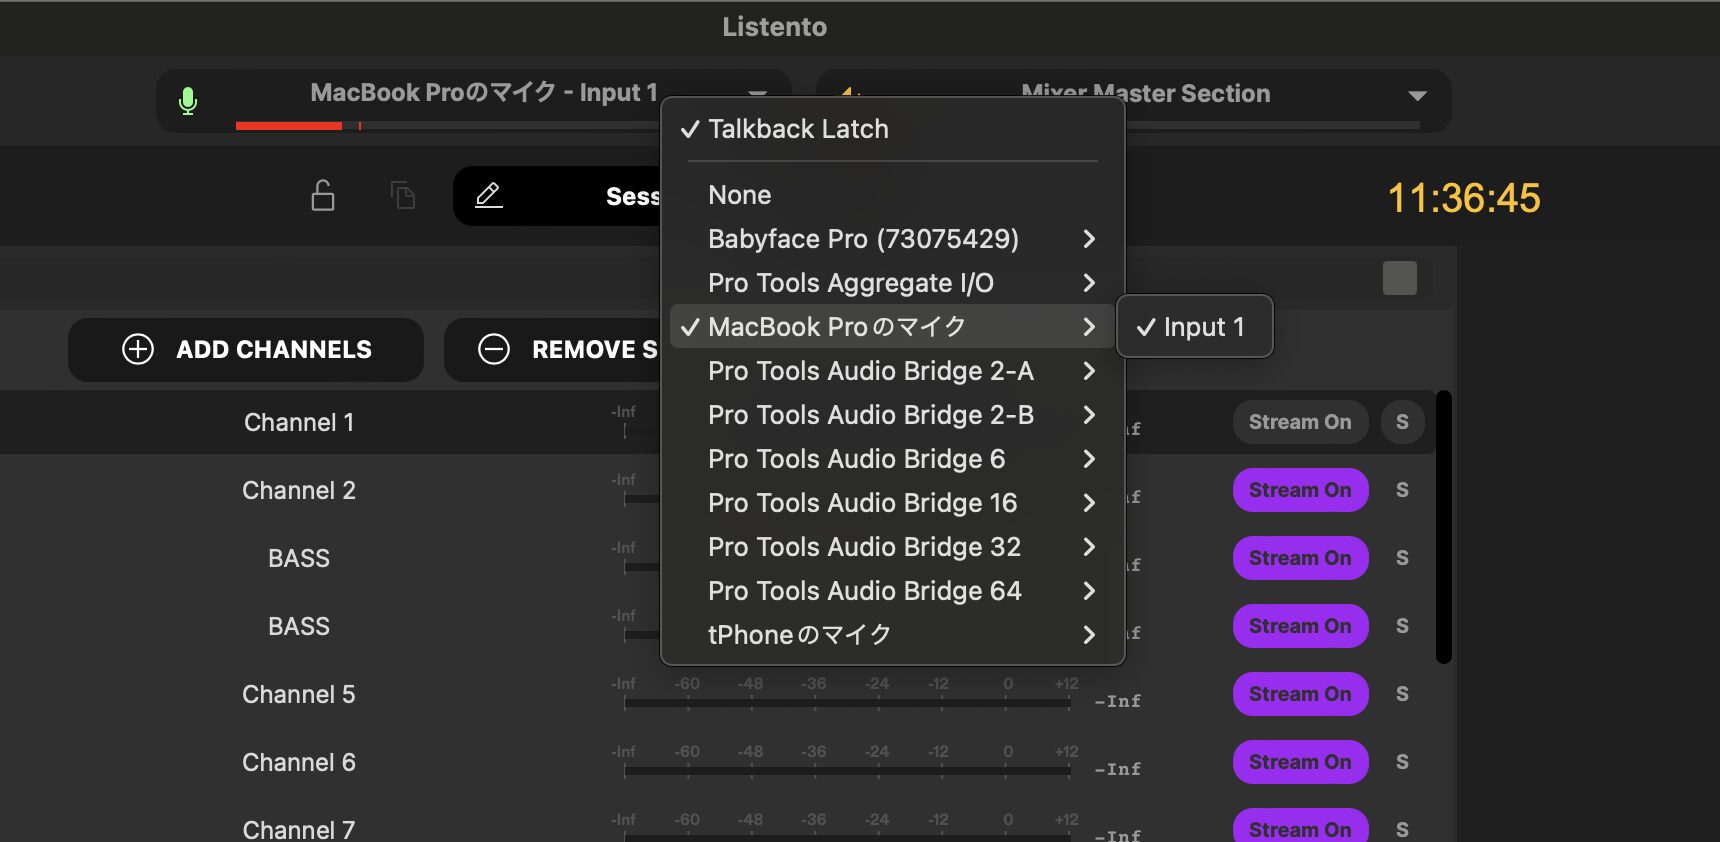The height and width of the screenshot is (842, 1720).
Task: Solo Channel 2 with its S button
Action: point(1402,490)
